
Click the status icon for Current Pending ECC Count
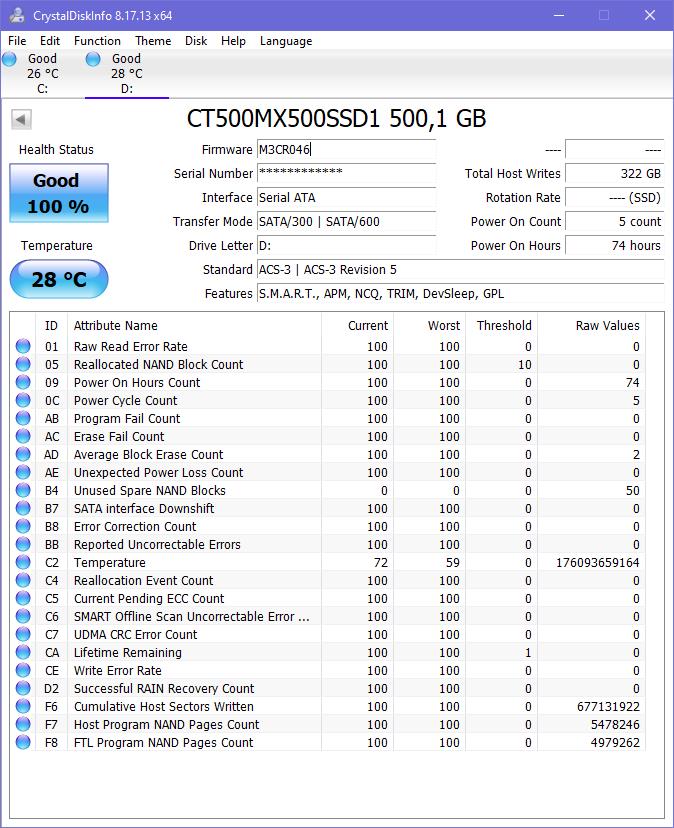[x=23, y=598]
